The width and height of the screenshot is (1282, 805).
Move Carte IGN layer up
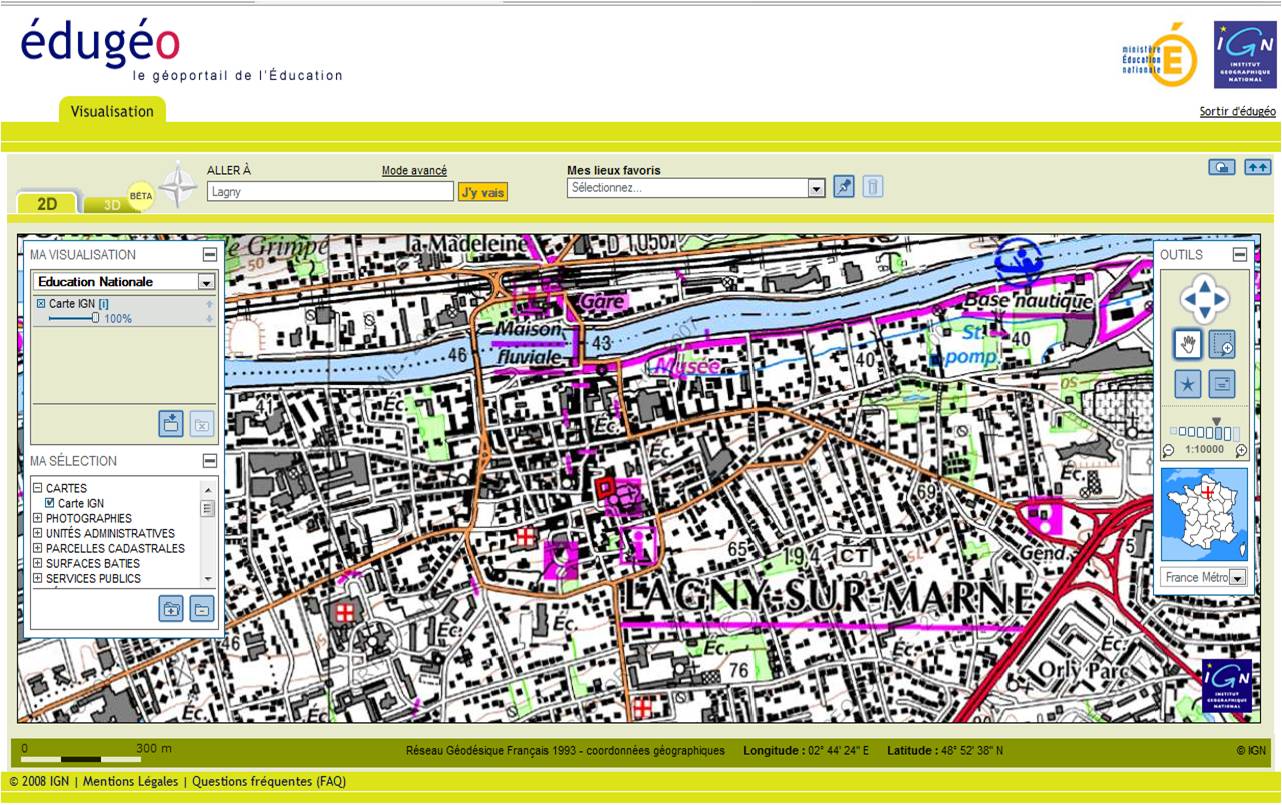click(209, 304)
